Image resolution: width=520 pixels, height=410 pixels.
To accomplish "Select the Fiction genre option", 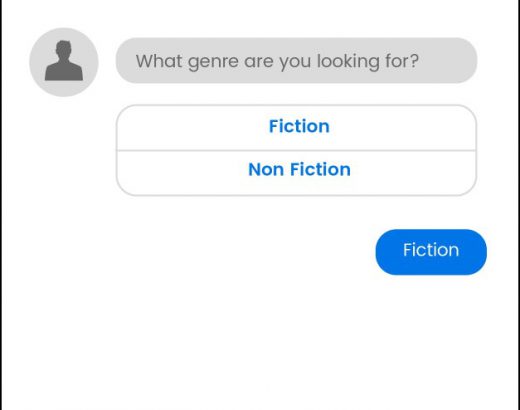I will [x=296, y=128].
